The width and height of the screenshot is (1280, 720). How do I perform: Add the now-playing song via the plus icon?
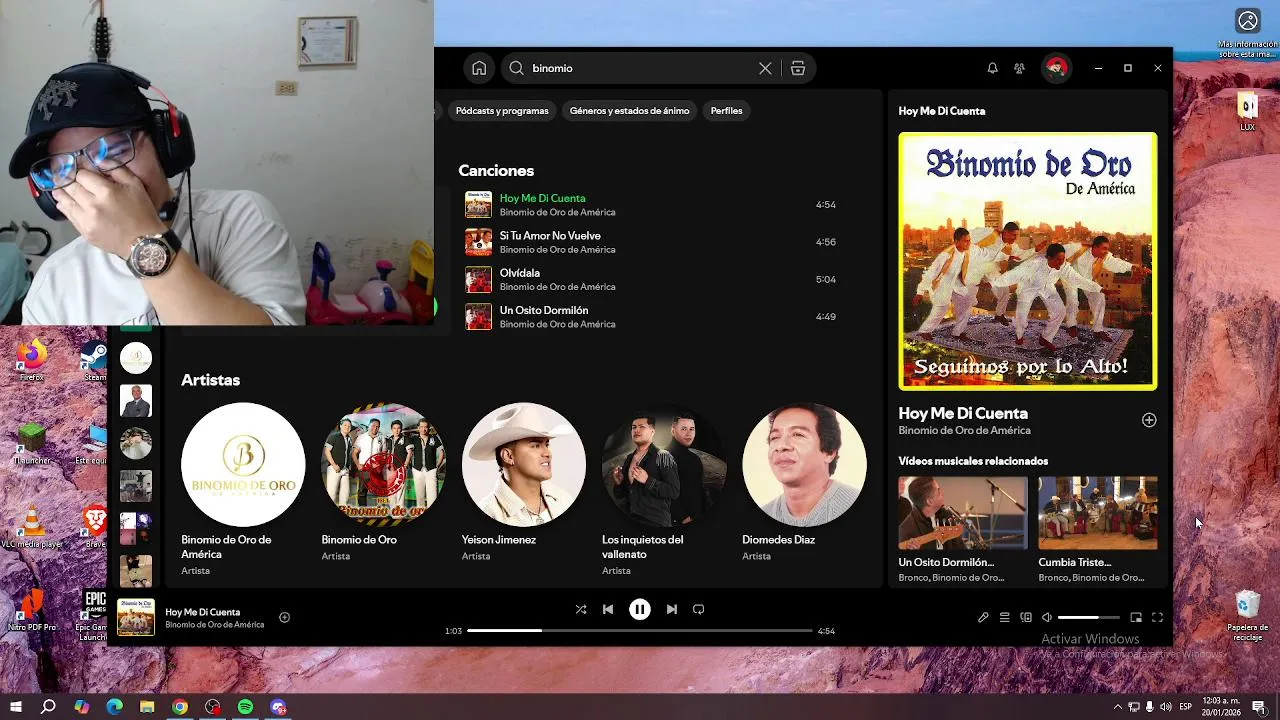284,617
